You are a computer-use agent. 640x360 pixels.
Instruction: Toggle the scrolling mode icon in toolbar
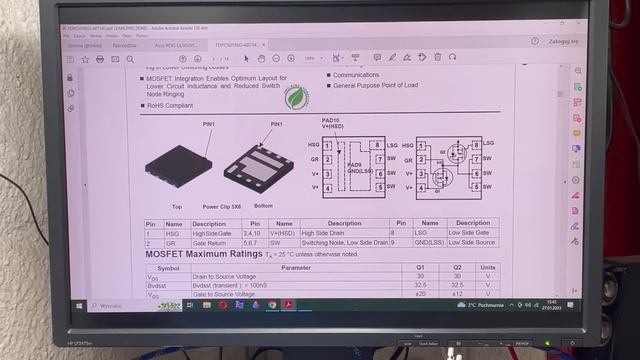(356, 58)
